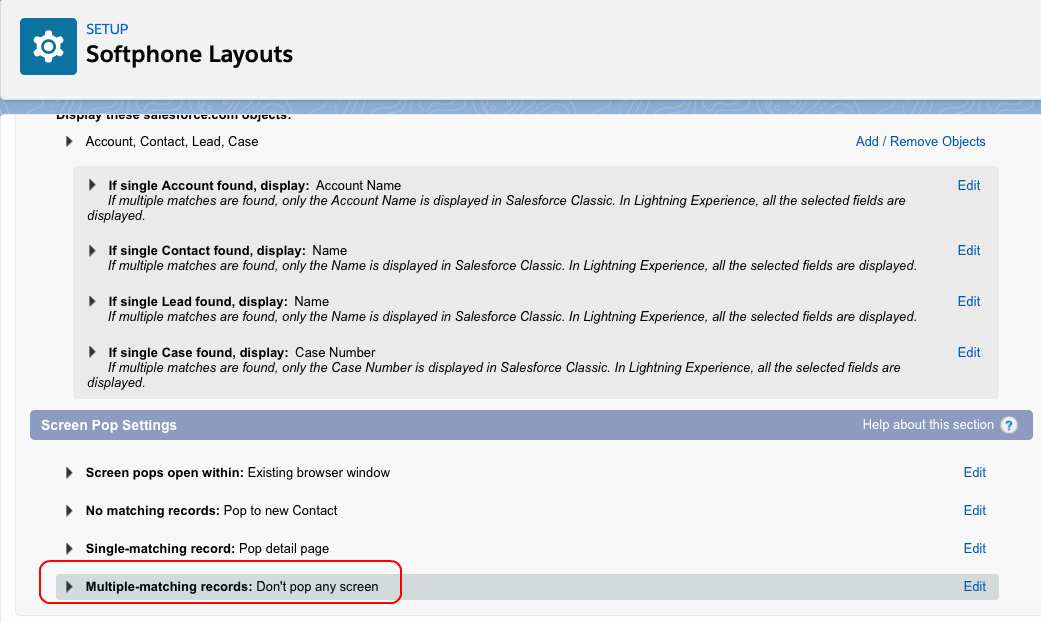Edit the single Lead found display fields
Viewport: 1041px width, 622px height.
click(x=969, y=301)
